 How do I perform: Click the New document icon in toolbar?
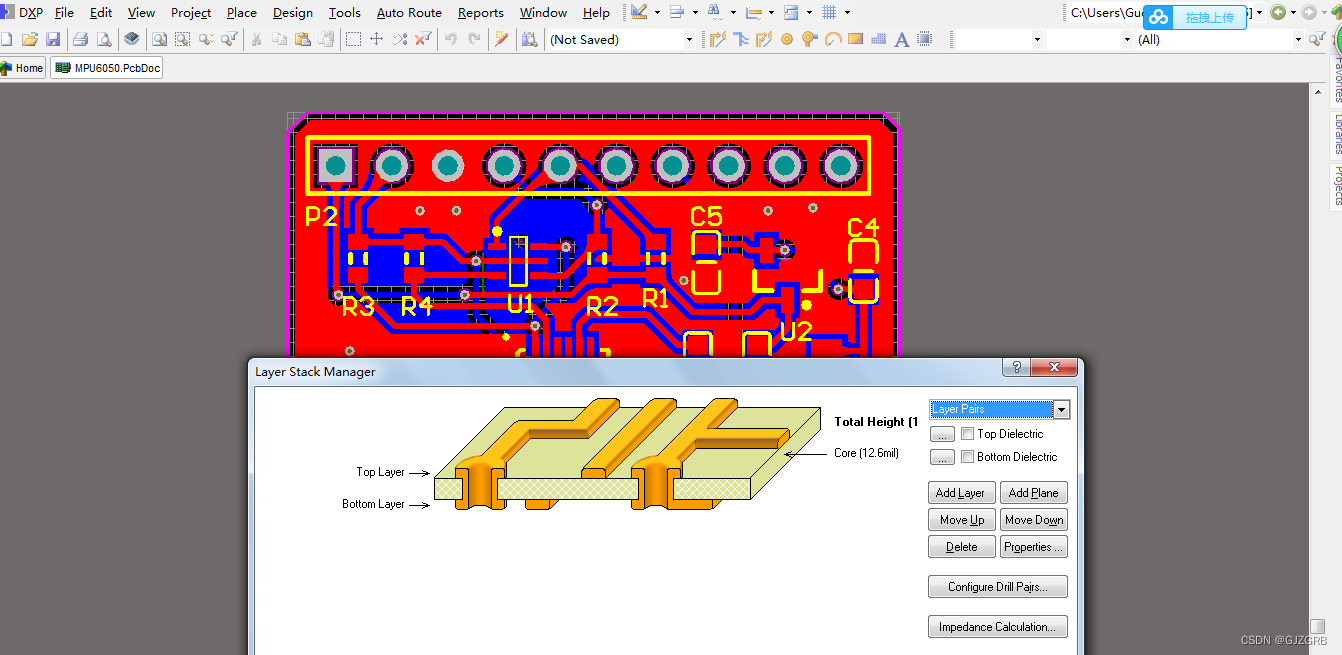tap(6, 39)
